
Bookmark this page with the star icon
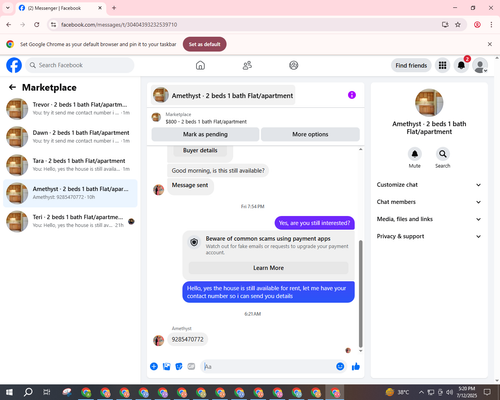click(458, 25)
